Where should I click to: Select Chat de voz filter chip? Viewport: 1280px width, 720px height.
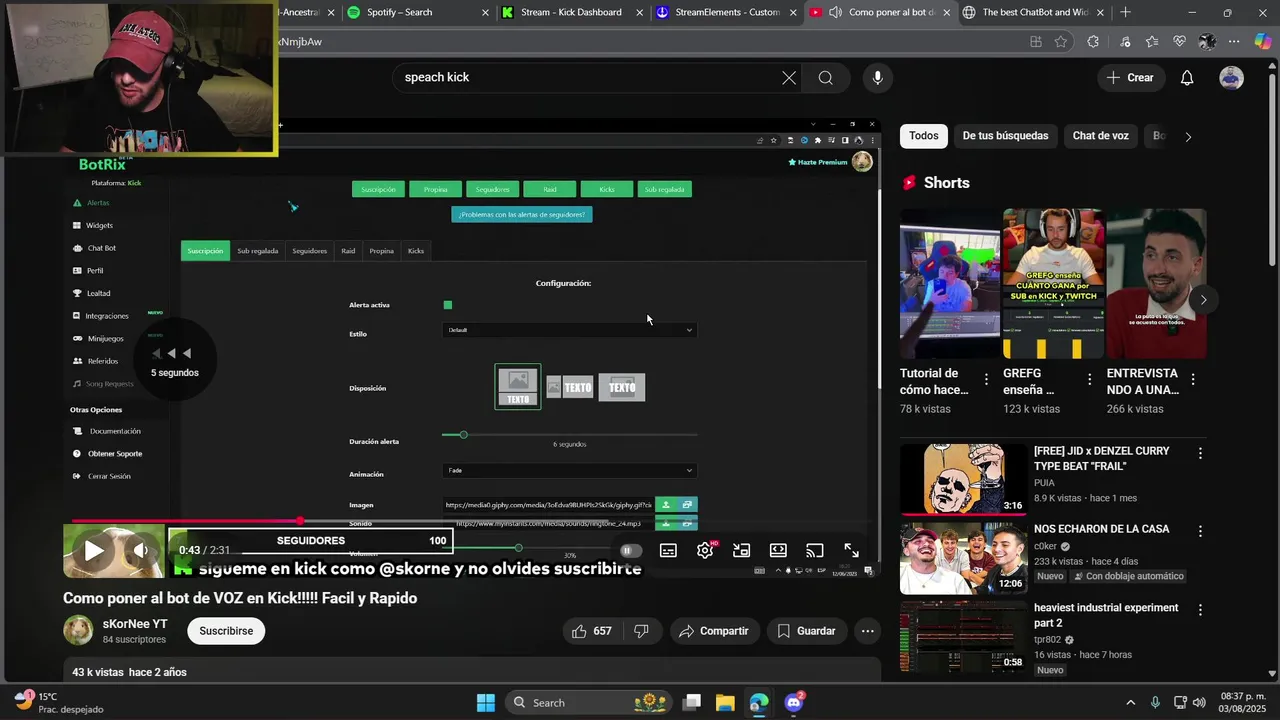tap(1100, 136)
